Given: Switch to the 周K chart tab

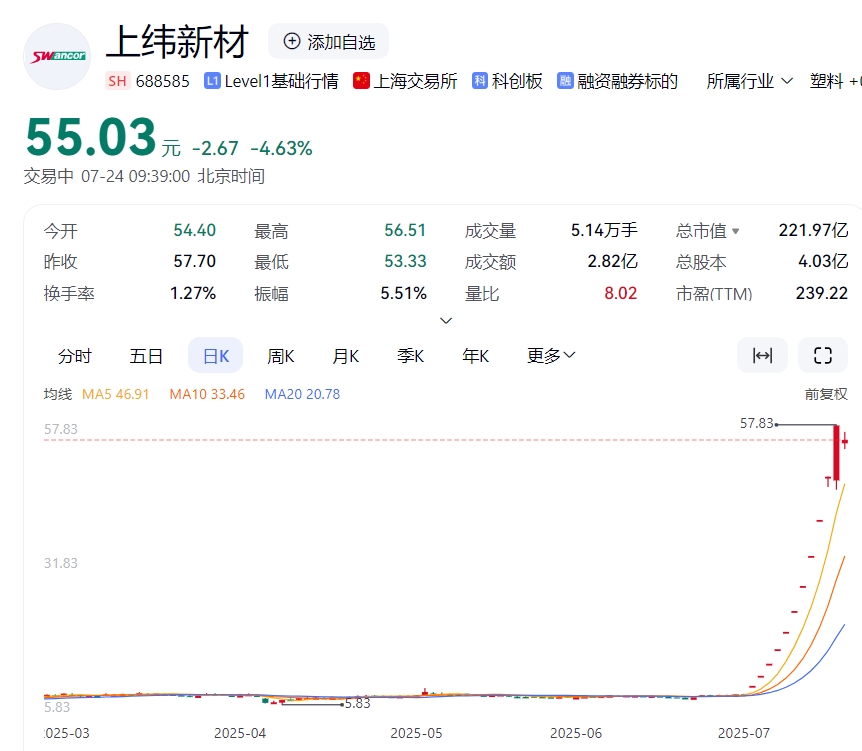Looking at the screenshot, I should pyautogui.click(x=280, y=356).
